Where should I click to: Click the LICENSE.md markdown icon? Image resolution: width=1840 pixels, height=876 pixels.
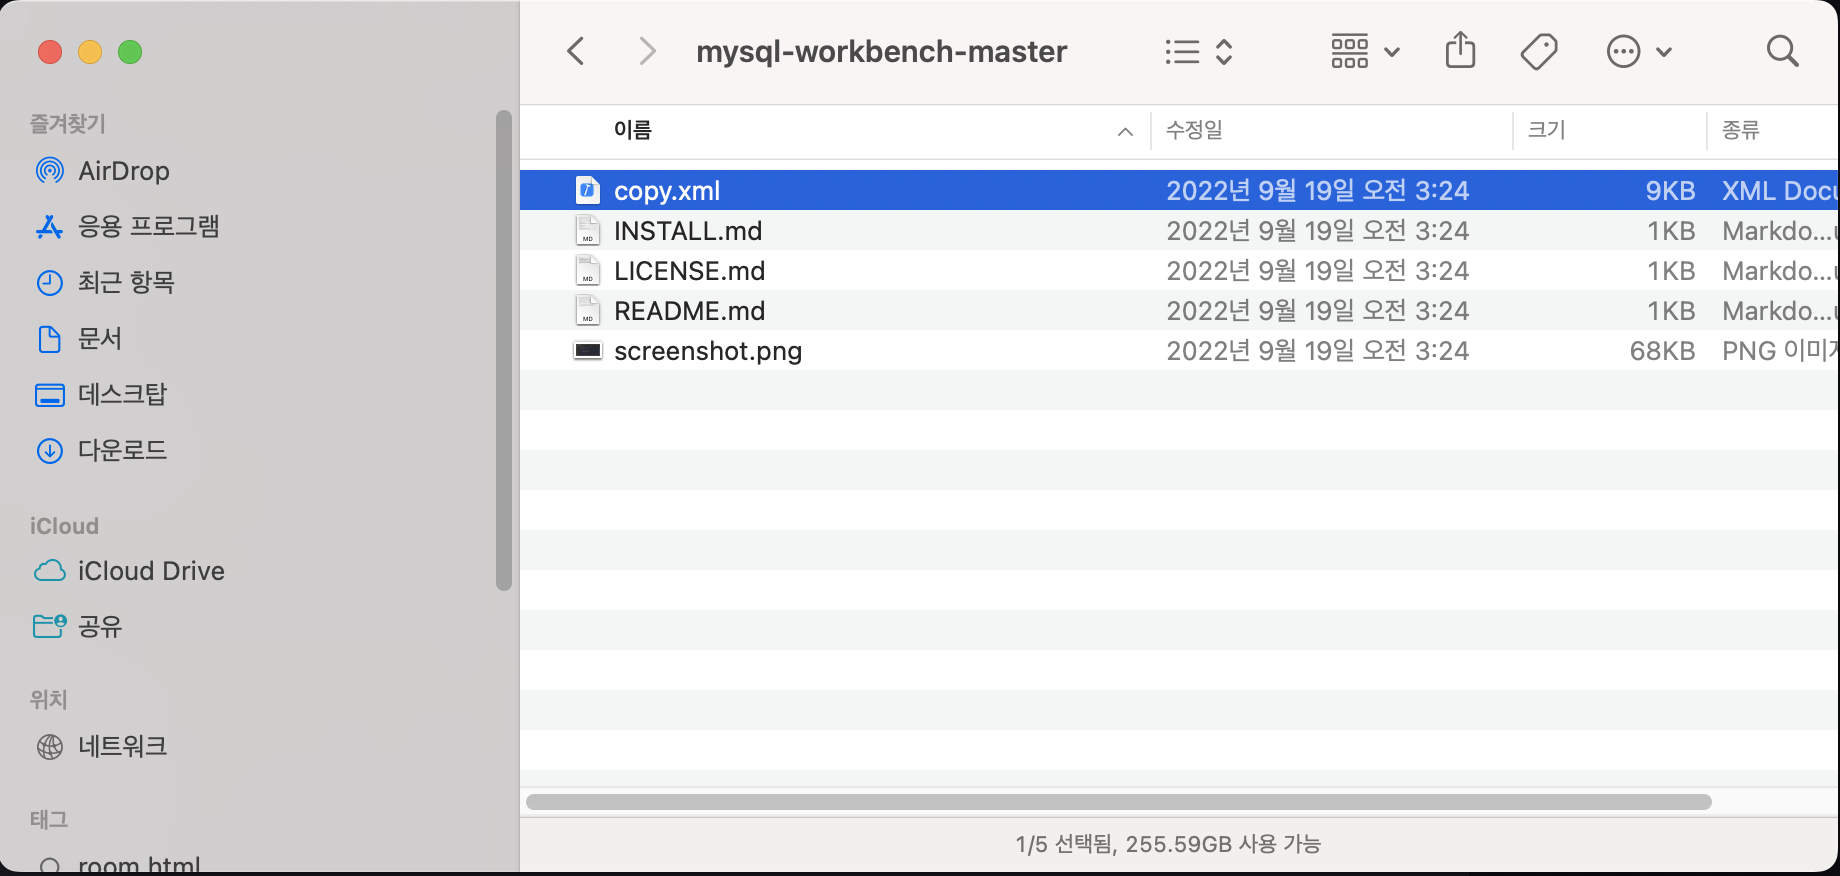[x=588, y=270]
